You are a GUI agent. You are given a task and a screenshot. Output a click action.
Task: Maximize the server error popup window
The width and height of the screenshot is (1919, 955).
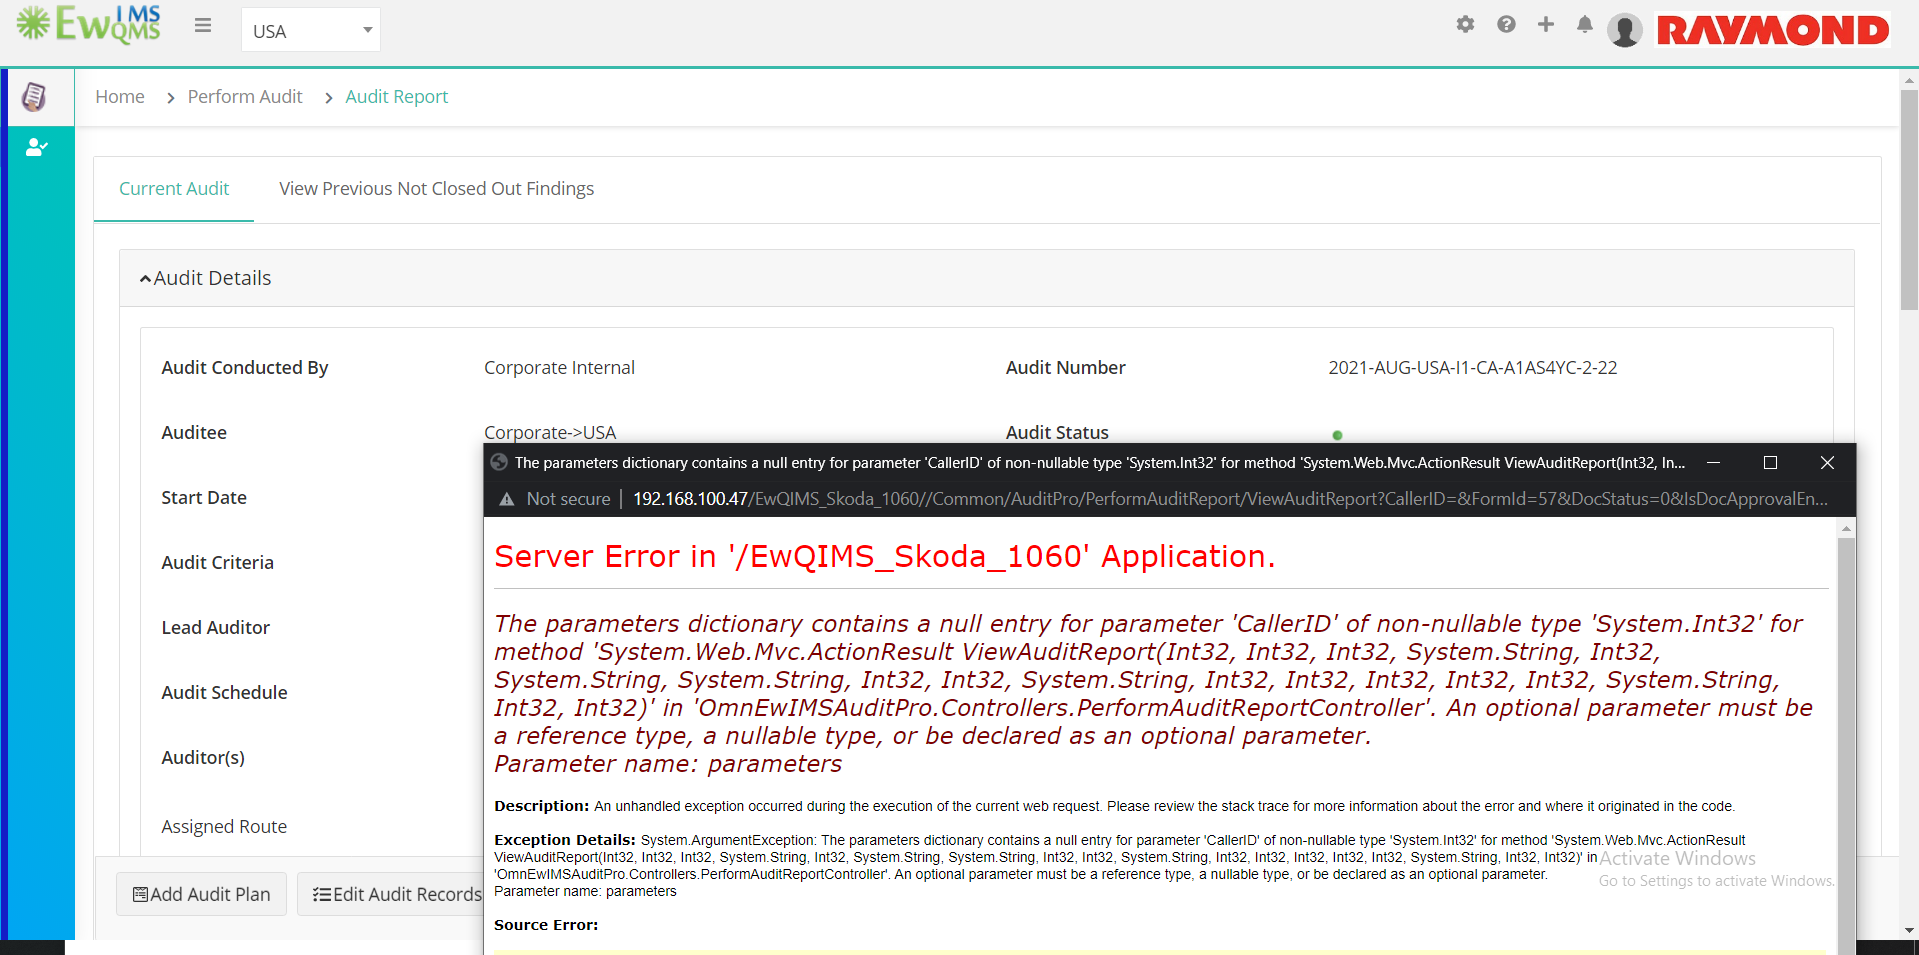[x=1770, y=463]
